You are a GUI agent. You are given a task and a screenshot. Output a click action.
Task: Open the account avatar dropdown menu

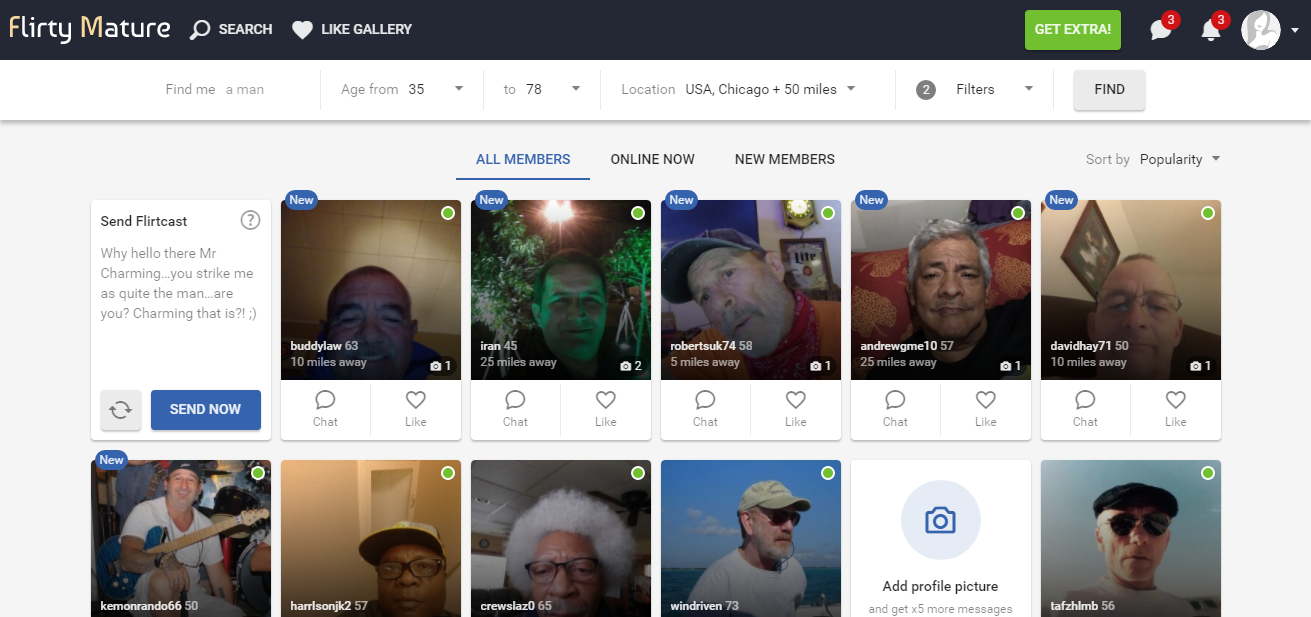[1270, 30]
